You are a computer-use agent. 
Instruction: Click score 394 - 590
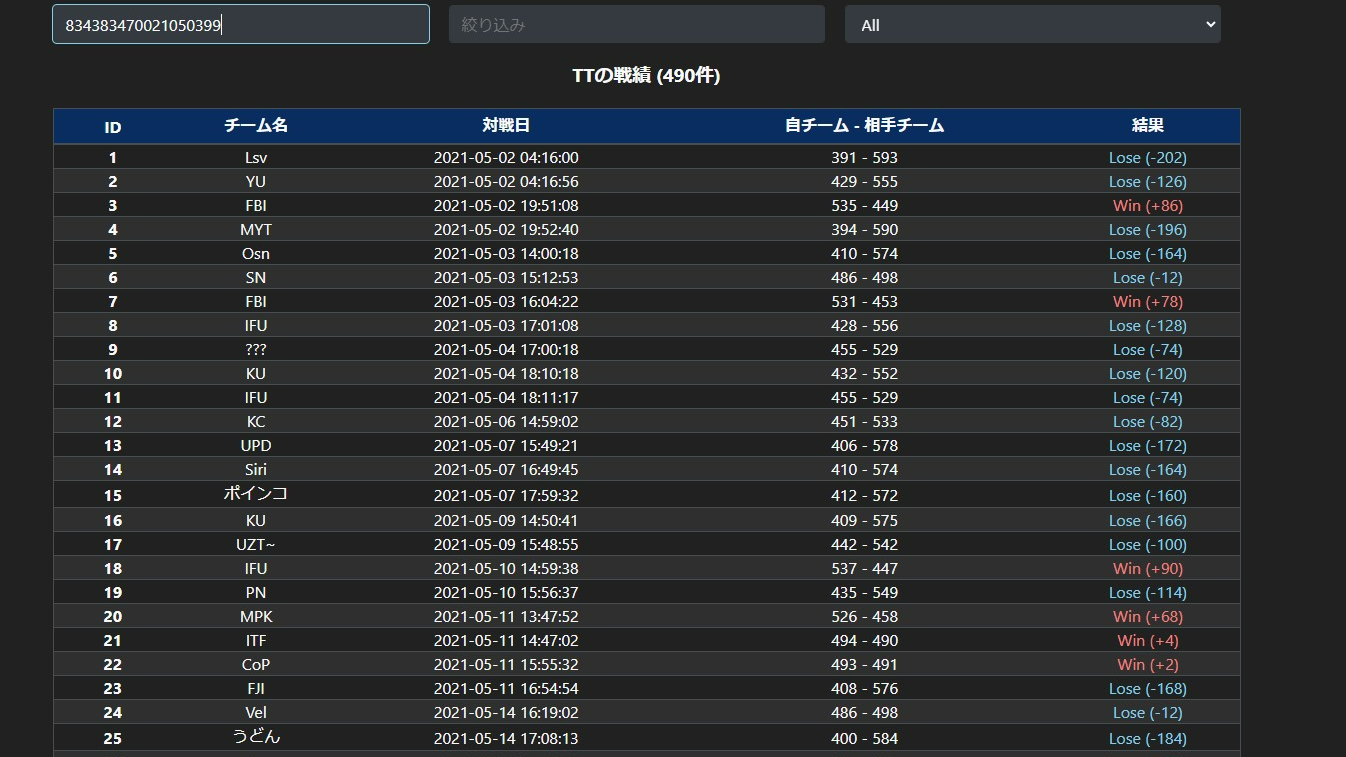[x=864, y=229]
